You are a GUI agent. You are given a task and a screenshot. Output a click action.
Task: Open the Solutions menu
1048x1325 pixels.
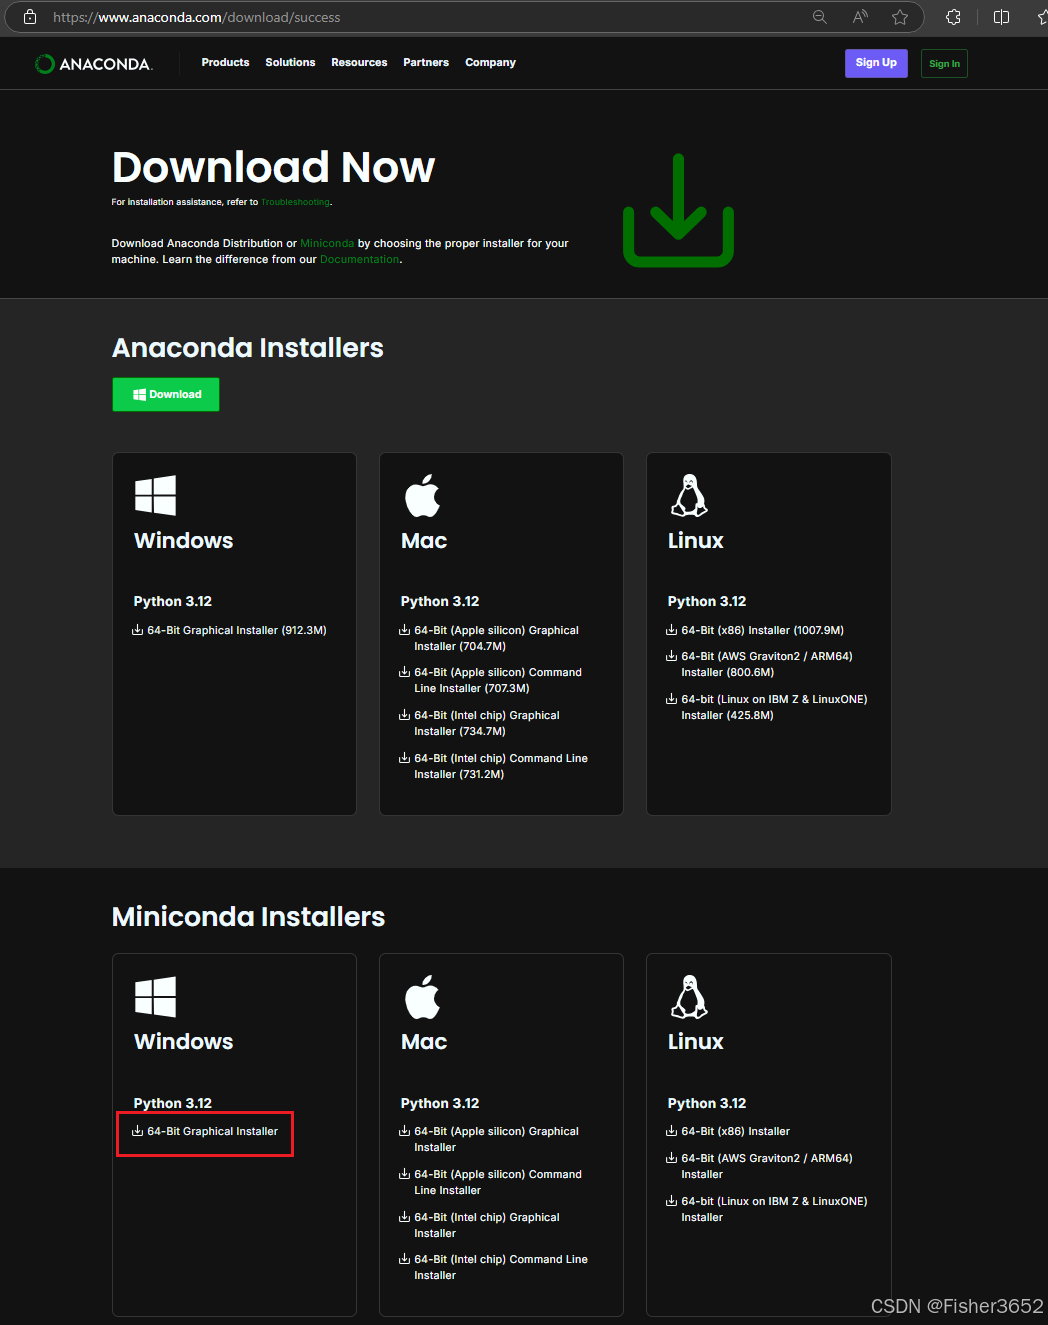[290, 62]
